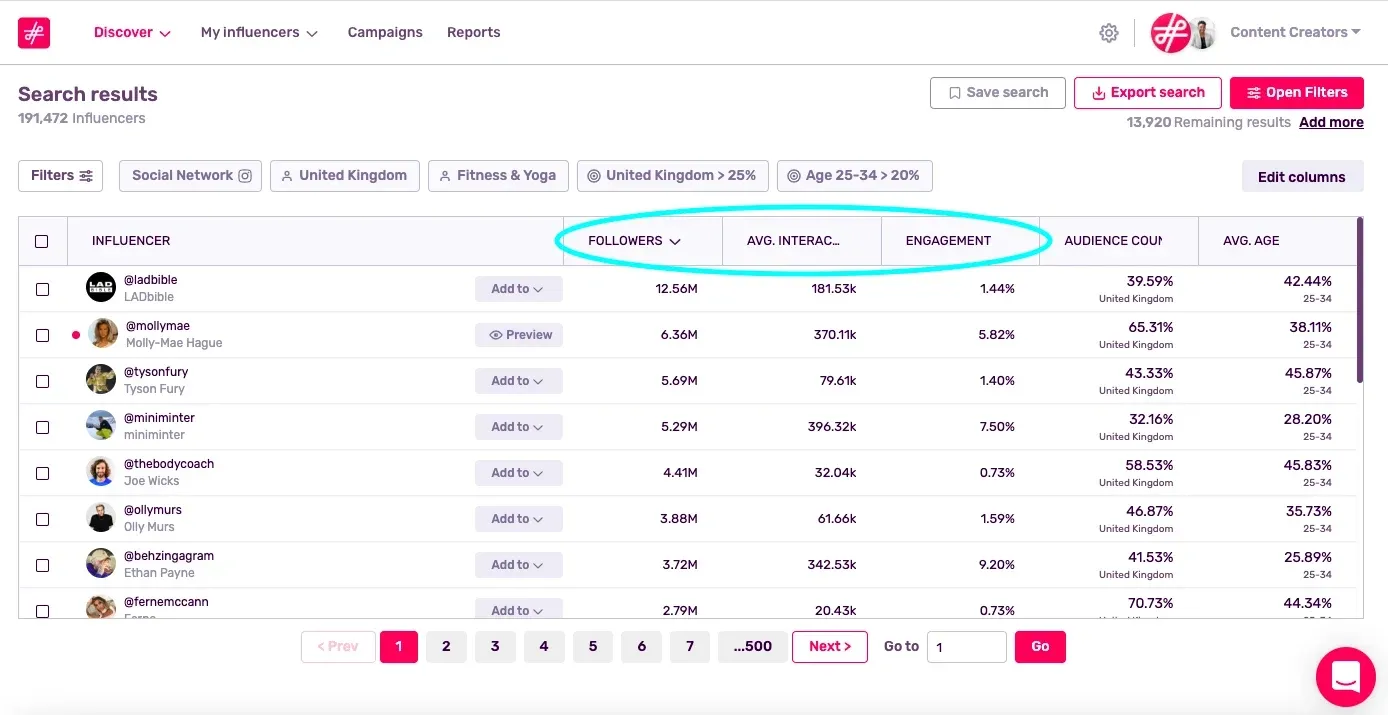Click the Save search button

(998, 93)
